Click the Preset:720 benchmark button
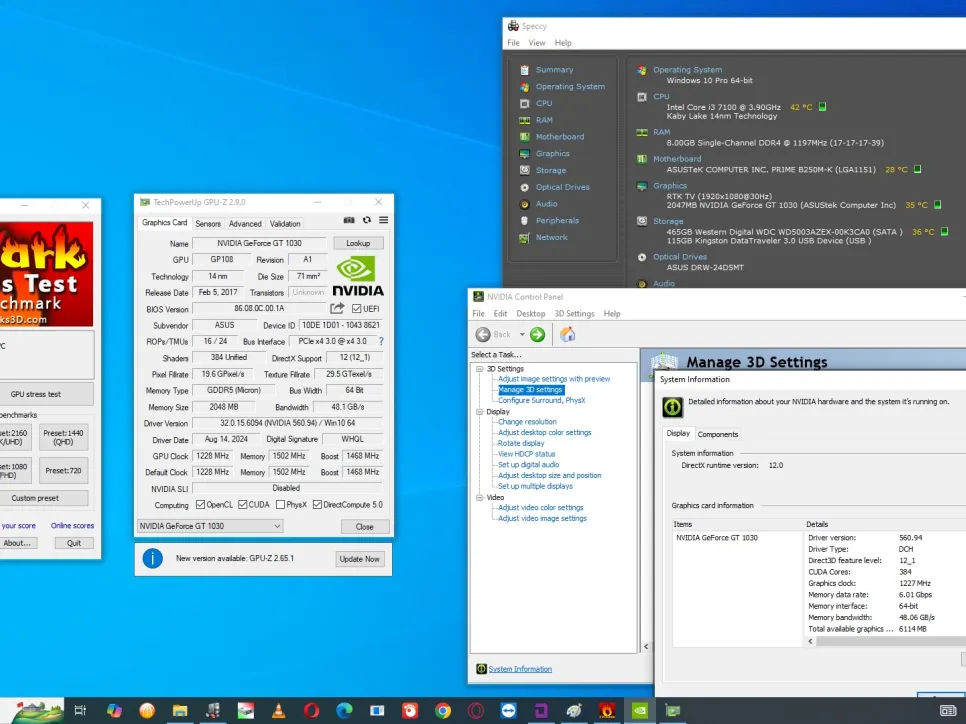The height and width of the screenshot is (724, 966). [63, 471]
